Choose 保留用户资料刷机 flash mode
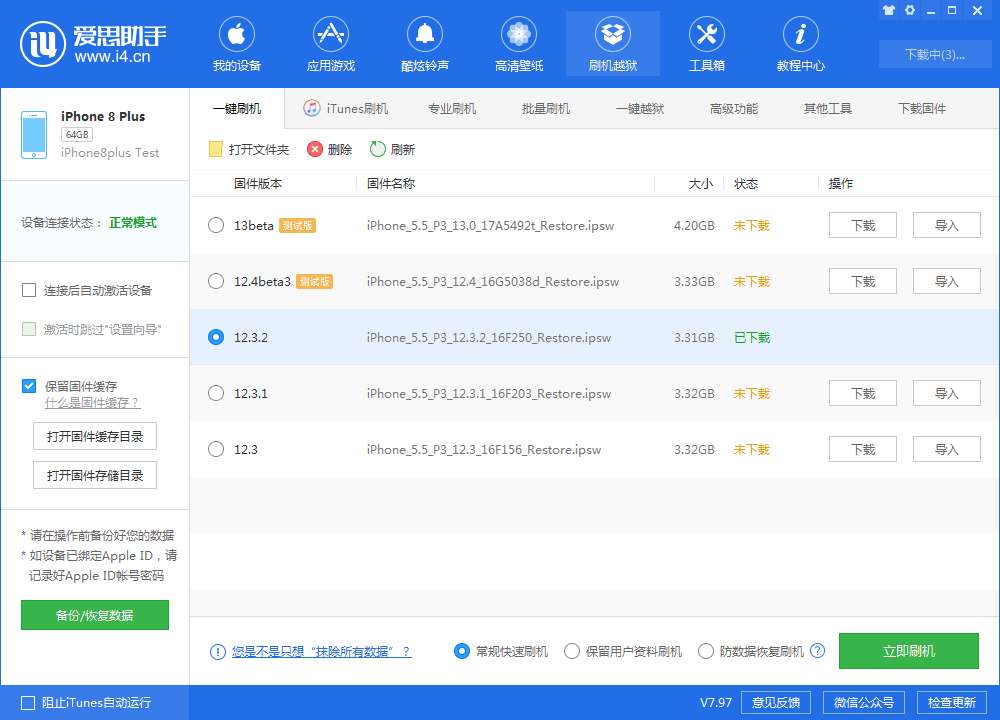The width and height of the screenshot is (1000, 720). point(571,650)
